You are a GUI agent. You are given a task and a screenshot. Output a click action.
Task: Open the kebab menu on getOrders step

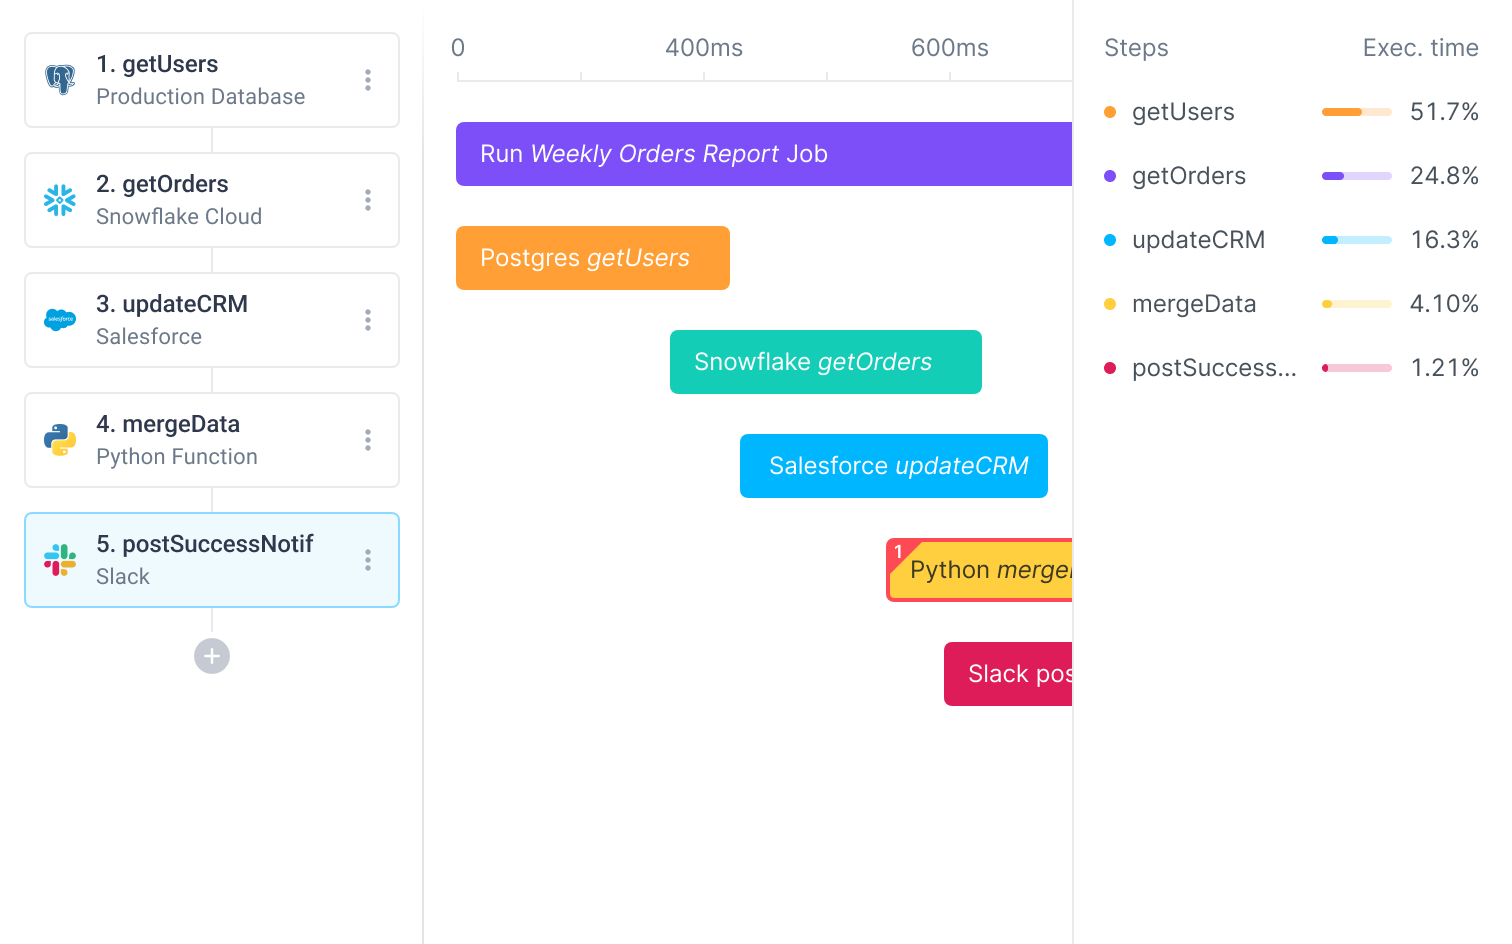click(x=368, y=199)
